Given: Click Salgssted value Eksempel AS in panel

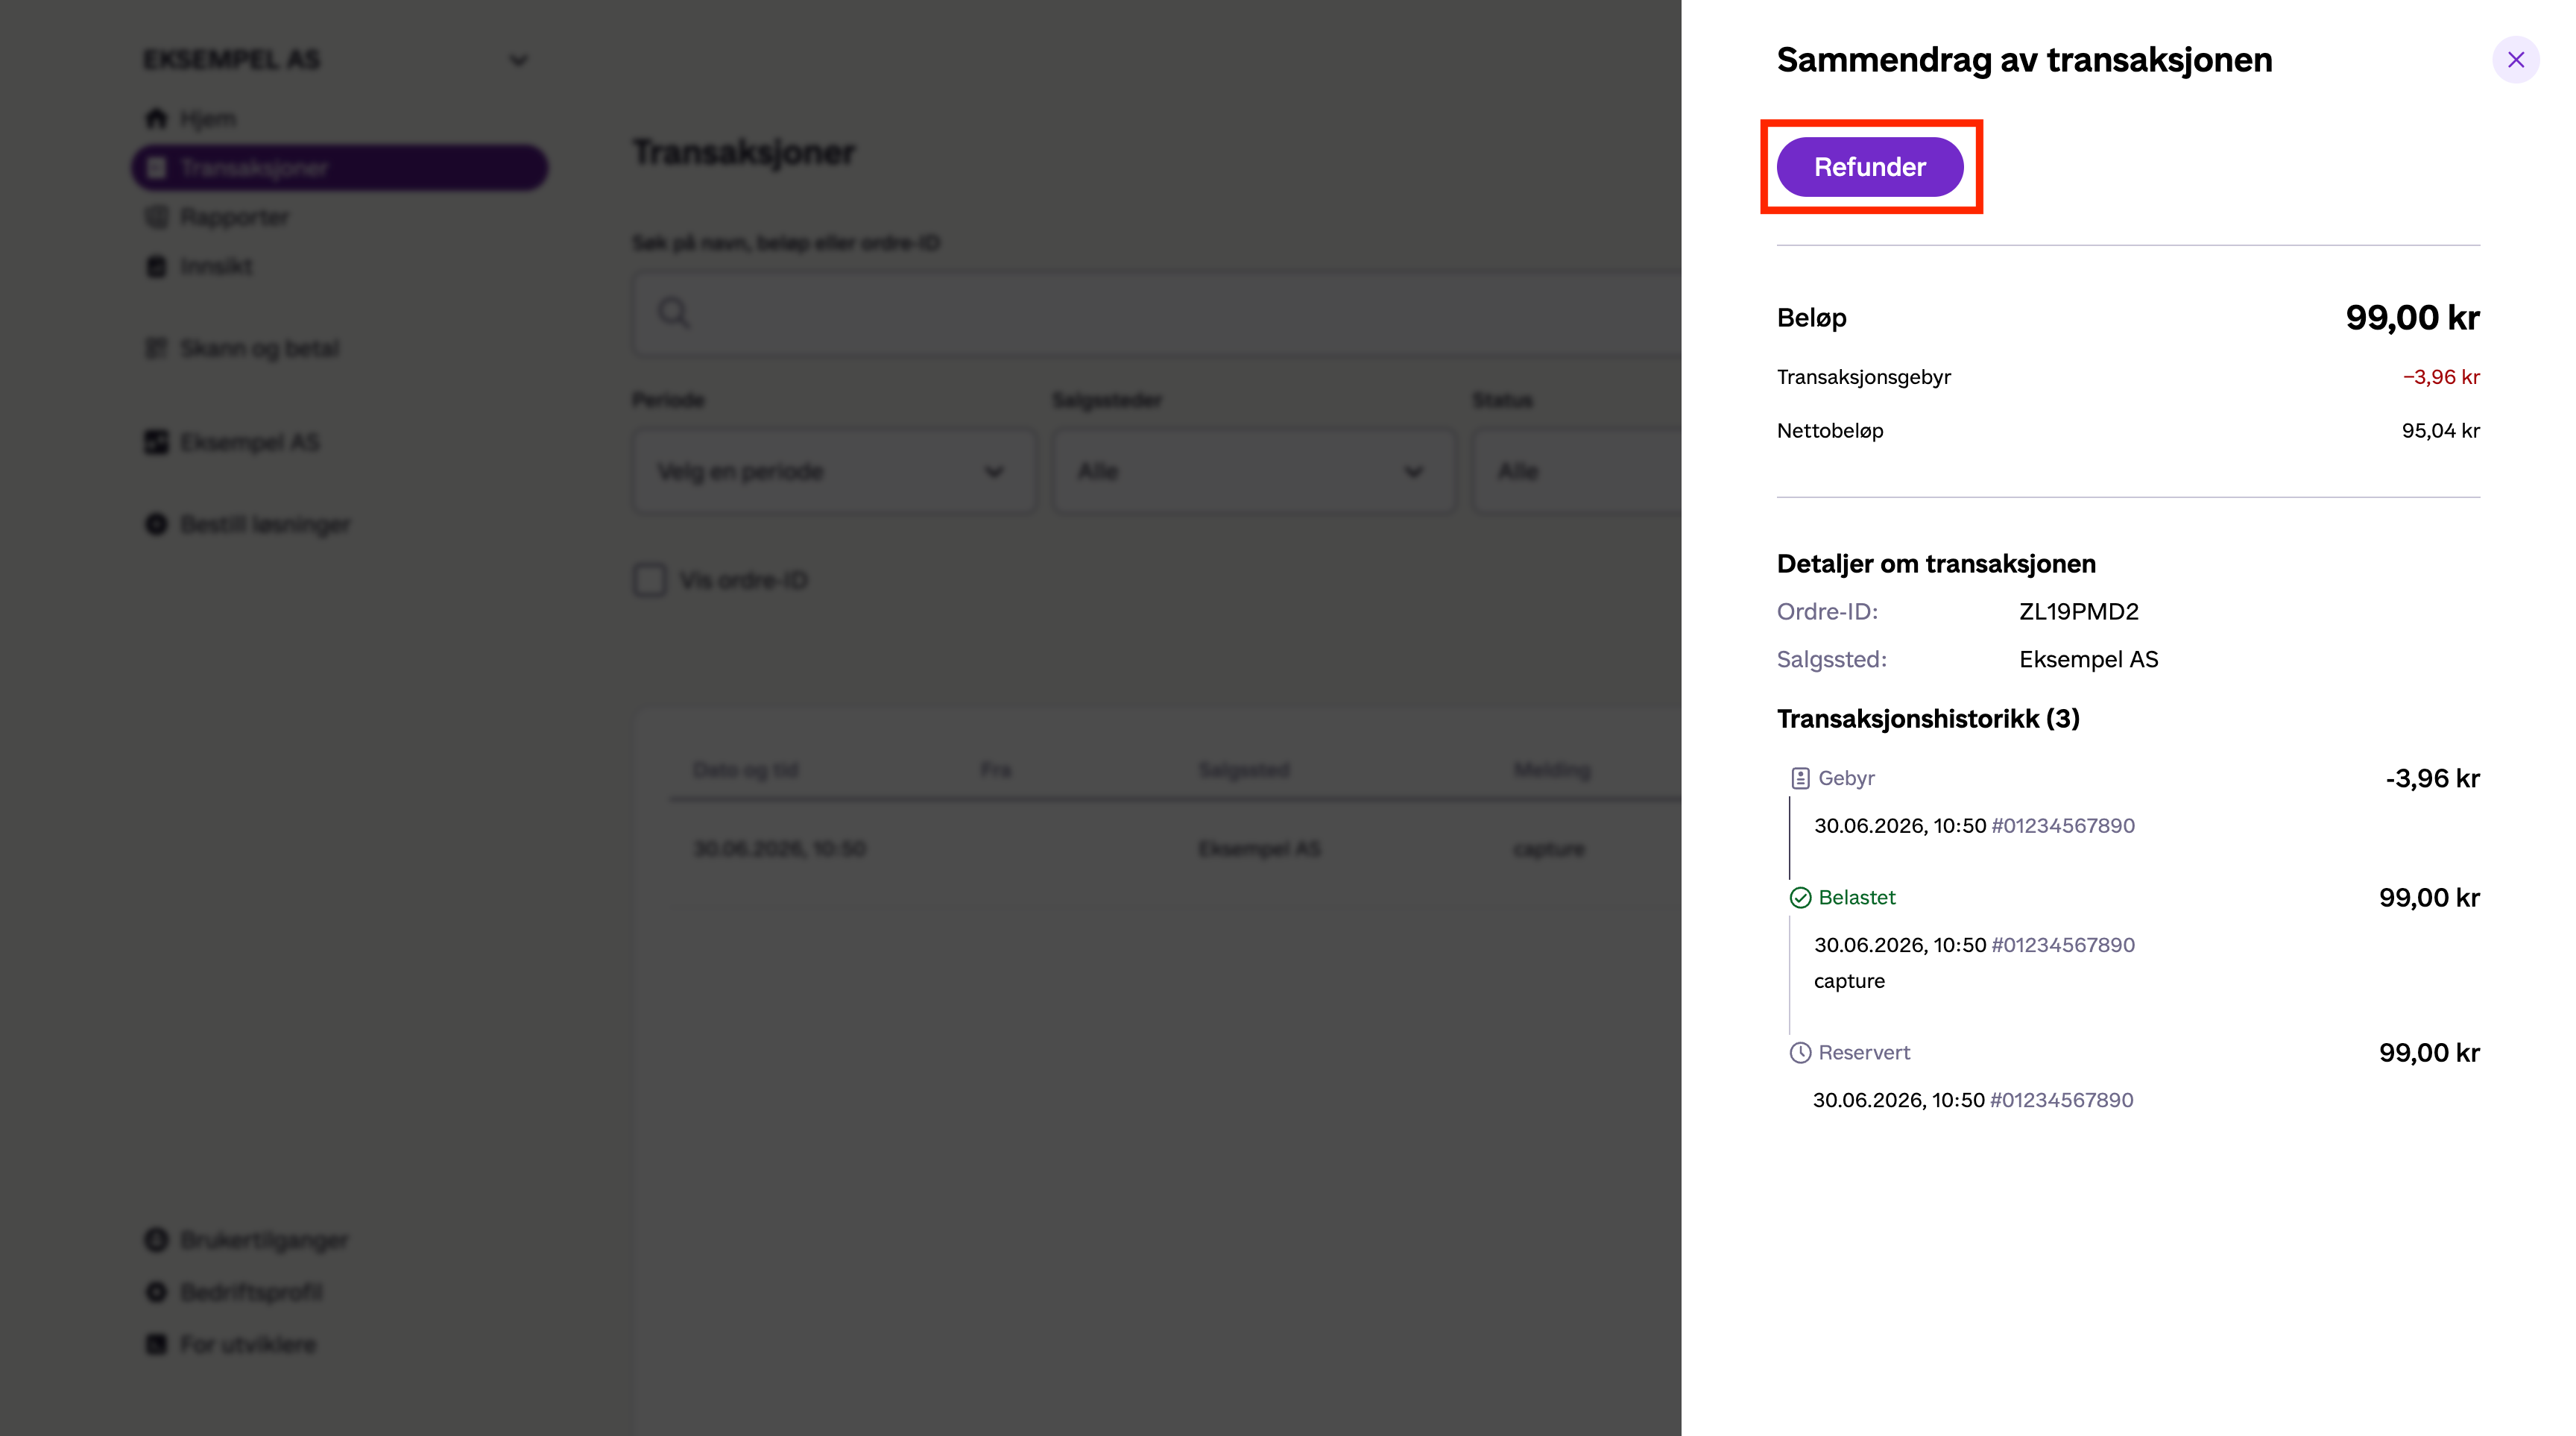Looking at the screenshot, I should (2089, 660).
